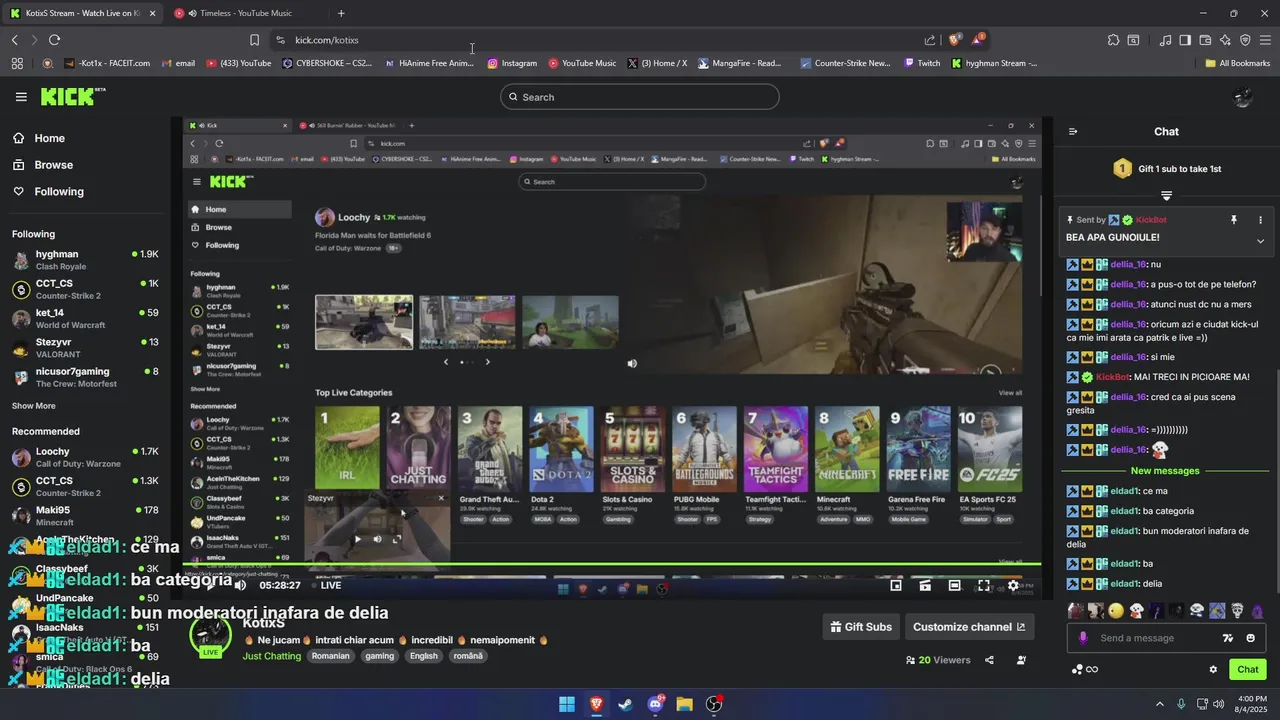Image resolution: width=1280 pixels, height=720 pixels.
Task: Open Brave Leo AI sparkle icon
Action: tap(1225, 40)
